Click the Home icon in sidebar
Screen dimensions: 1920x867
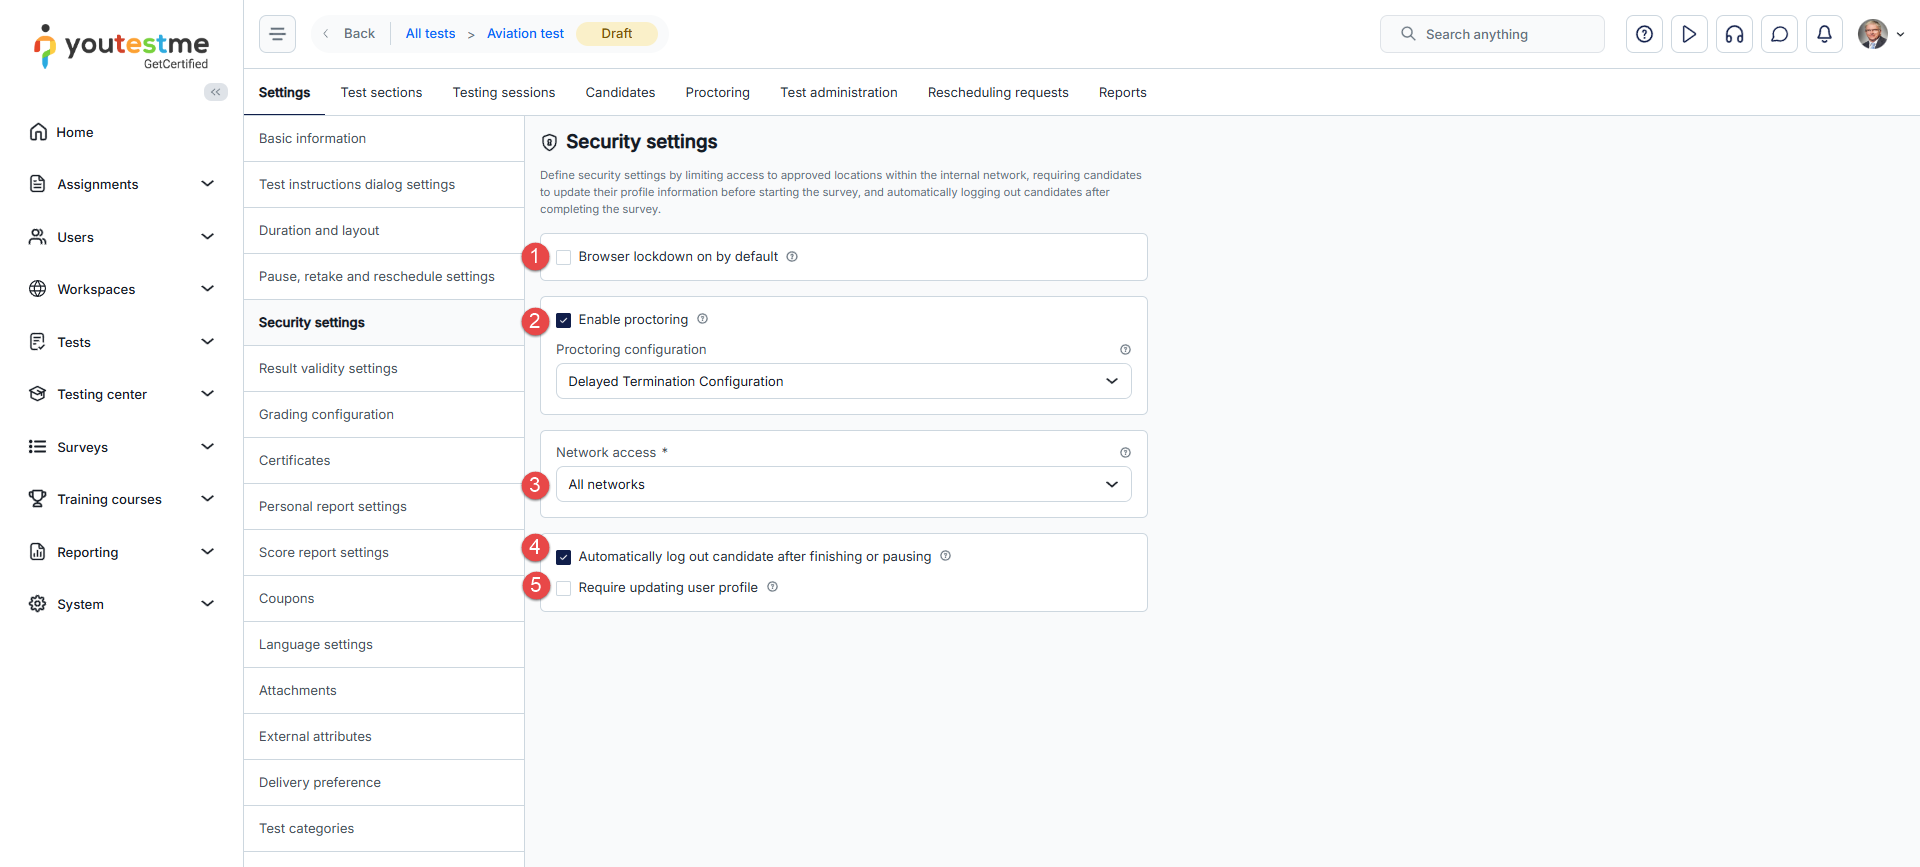pos(38,132)
